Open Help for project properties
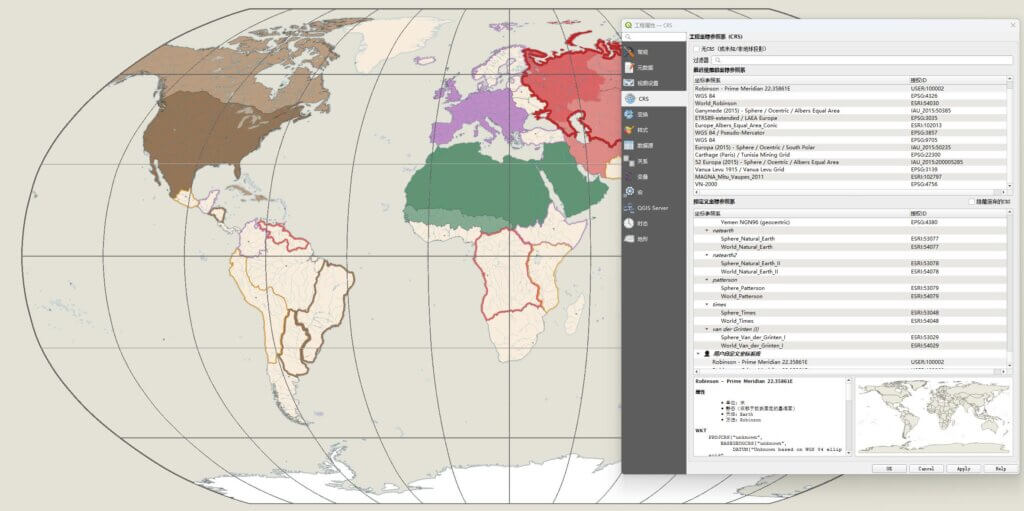Screen dimensions: 1024x511 click(x=1000, y=469)
